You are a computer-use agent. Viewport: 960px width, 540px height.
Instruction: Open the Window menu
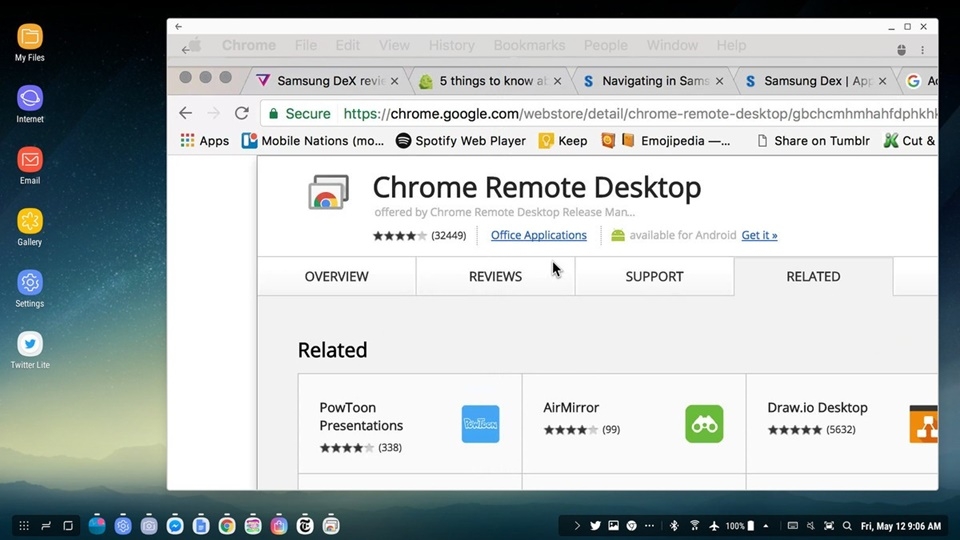(x=672, y=45)
